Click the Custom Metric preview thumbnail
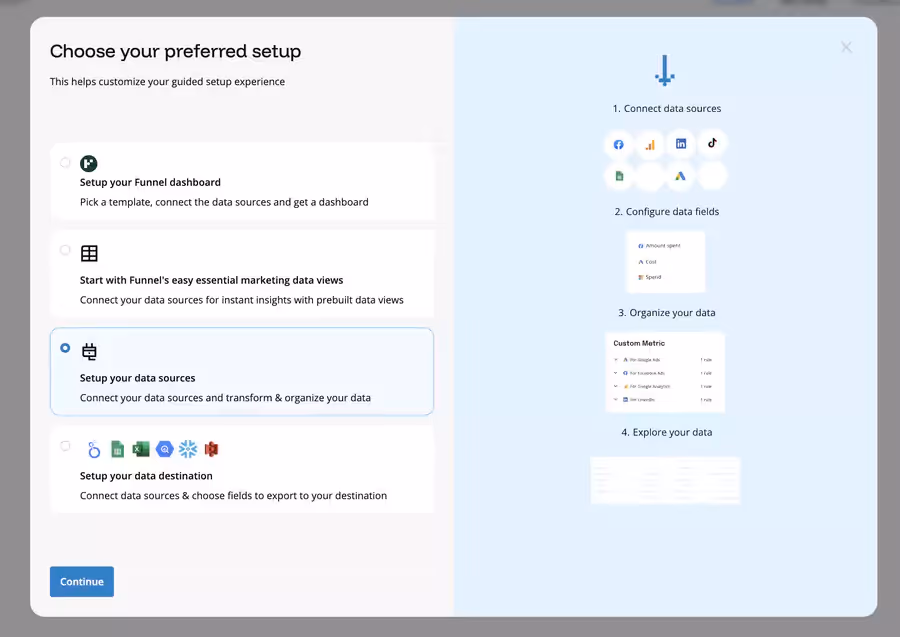Viewport: 900px width, 637px height. [665, 372]
